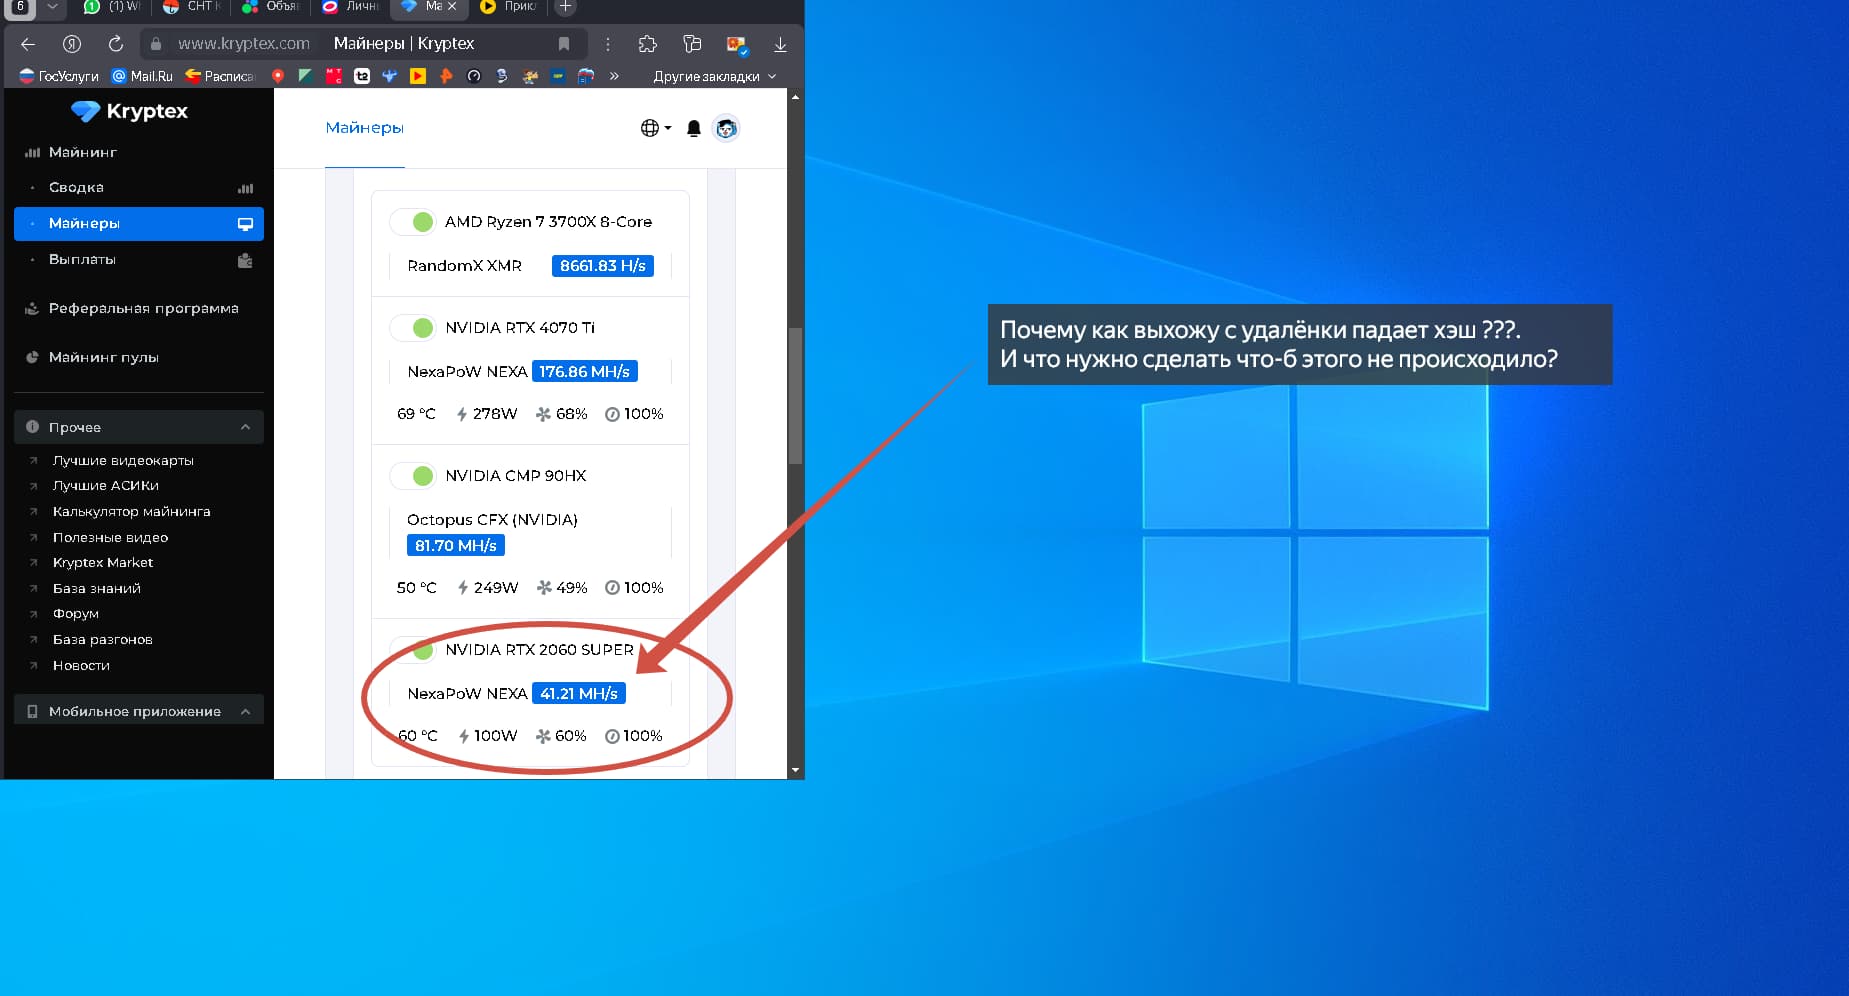The width and height of the screenshot is (1849, 996).
Task: Open the ГосУслуги bookmark
Action: click(x=59, y=76)
